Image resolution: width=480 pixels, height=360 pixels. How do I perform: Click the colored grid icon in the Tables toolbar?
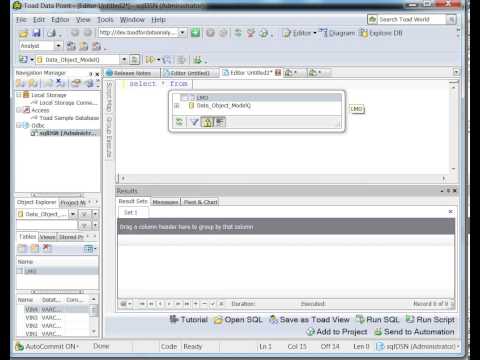coord(89,248)
